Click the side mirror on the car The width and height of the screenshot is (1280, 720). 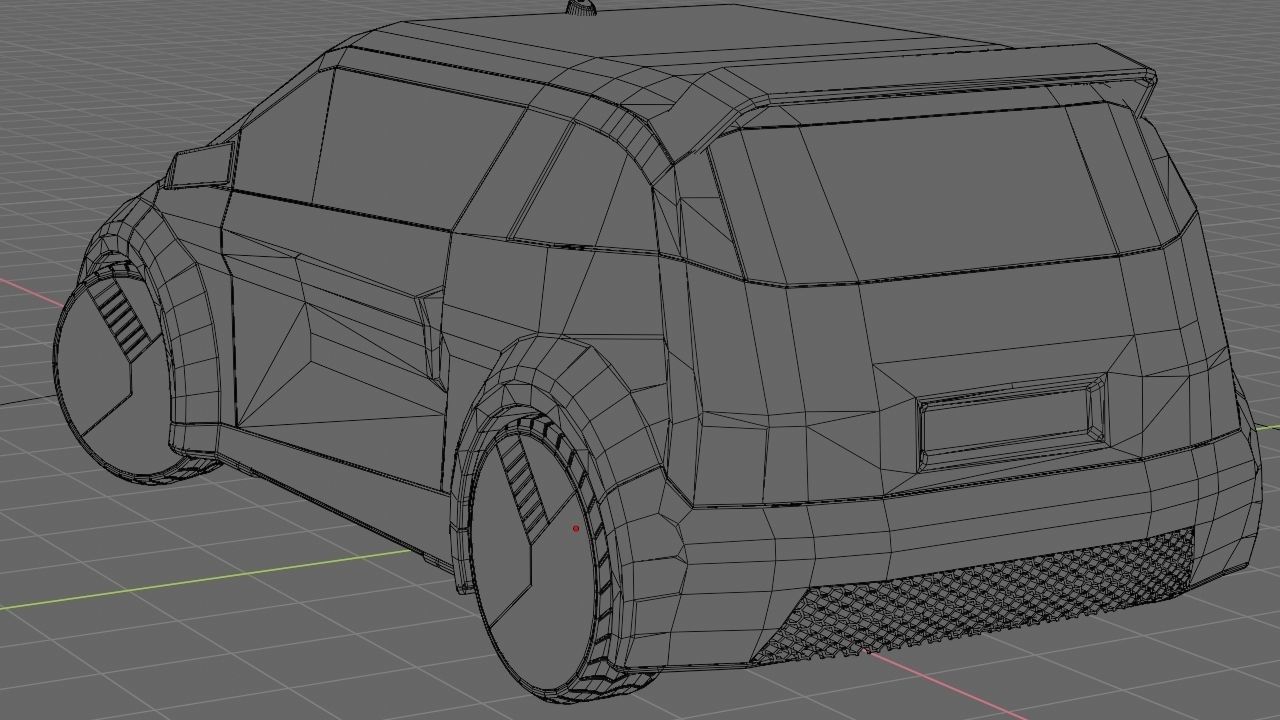[201, 166]
